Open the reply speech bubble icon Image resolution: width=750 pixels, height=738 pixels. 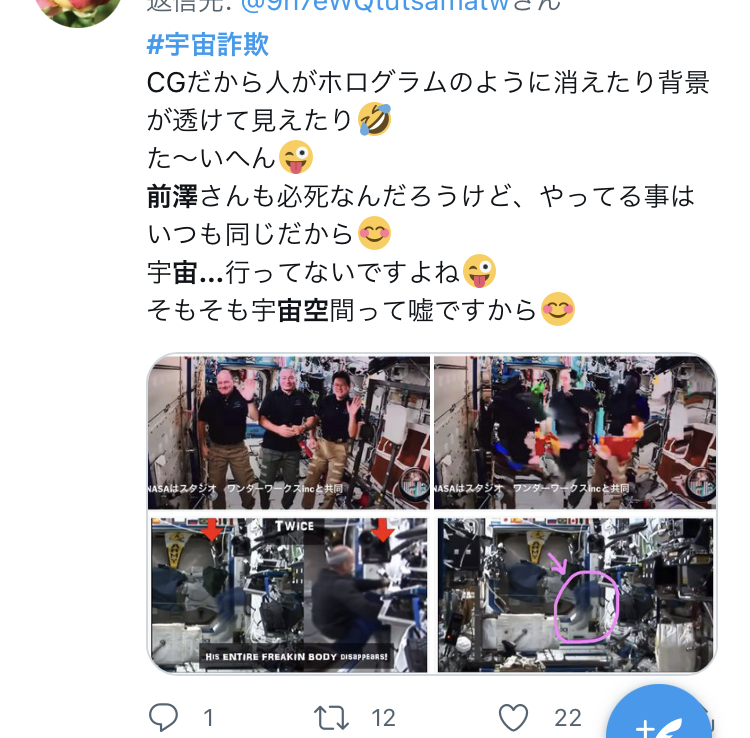click(163, 717)
